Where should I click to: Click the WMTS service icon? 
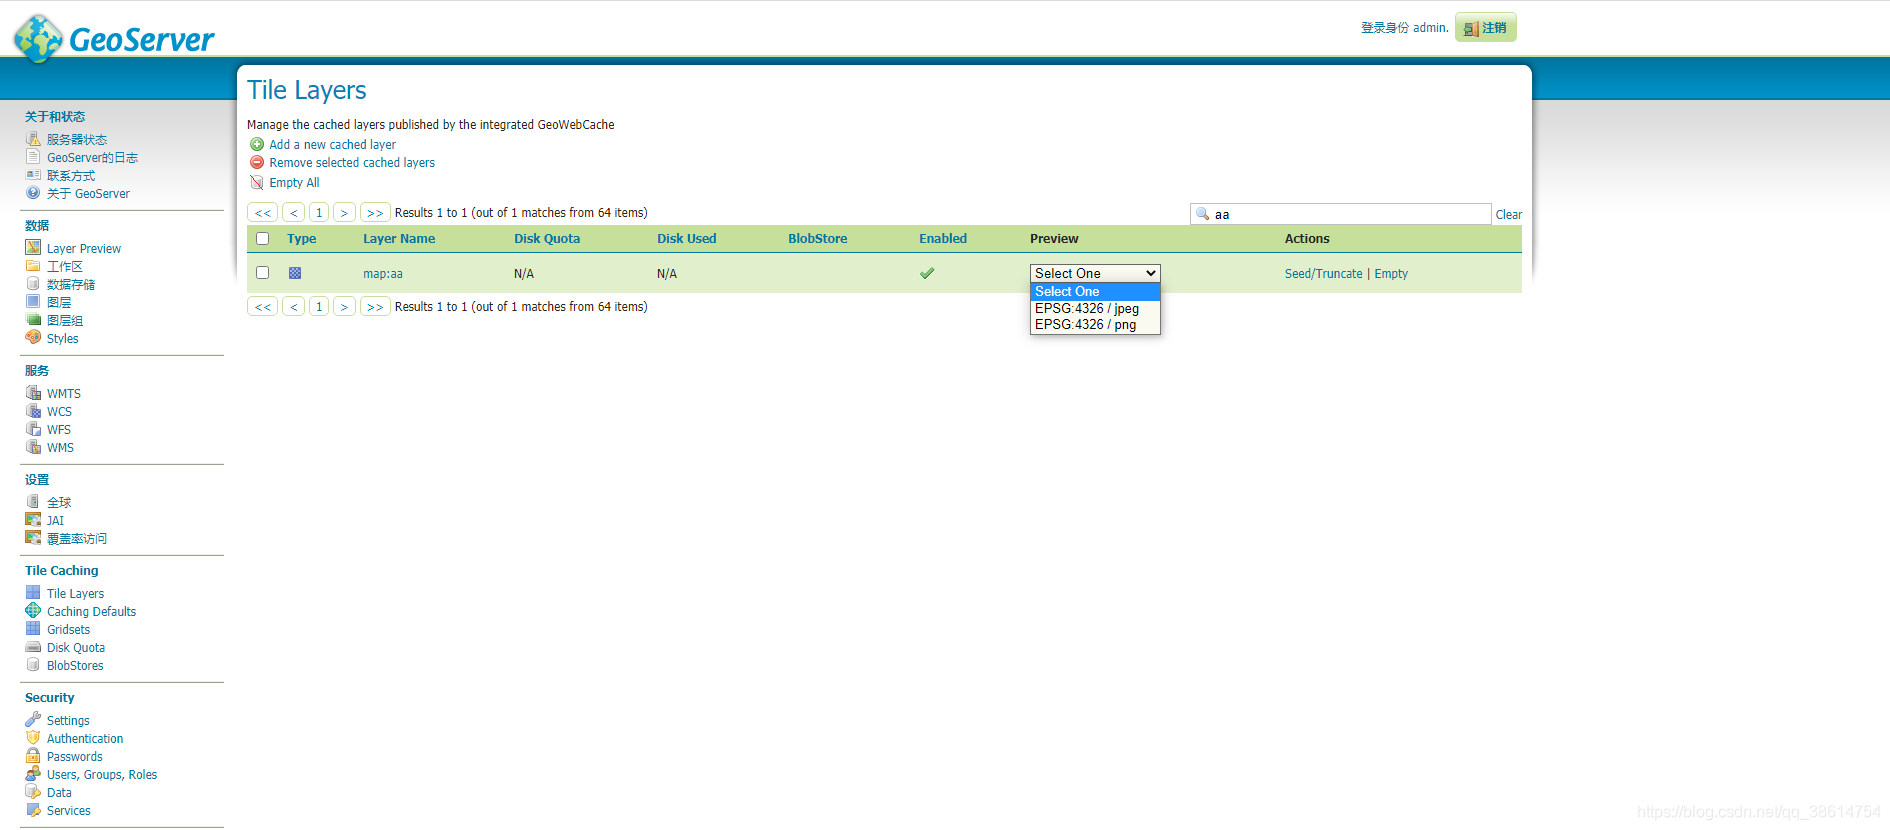[33, 392]
